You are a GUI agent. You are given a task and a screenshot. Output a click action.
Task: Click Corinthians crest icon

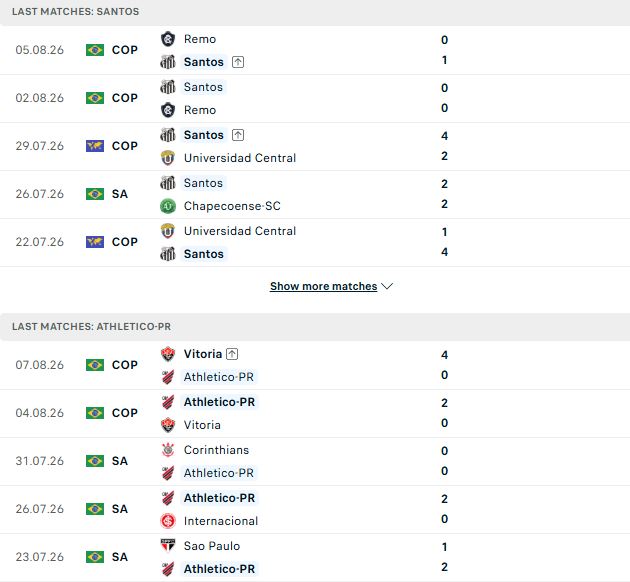point(168,450)
